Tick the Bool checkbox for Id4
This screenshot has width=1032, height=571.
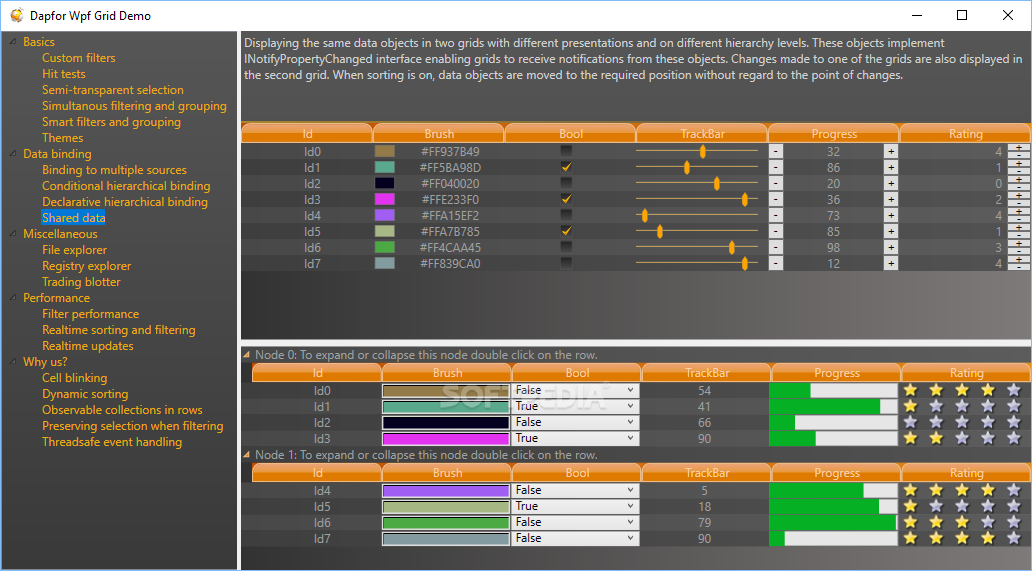click(x=566, y=215)
